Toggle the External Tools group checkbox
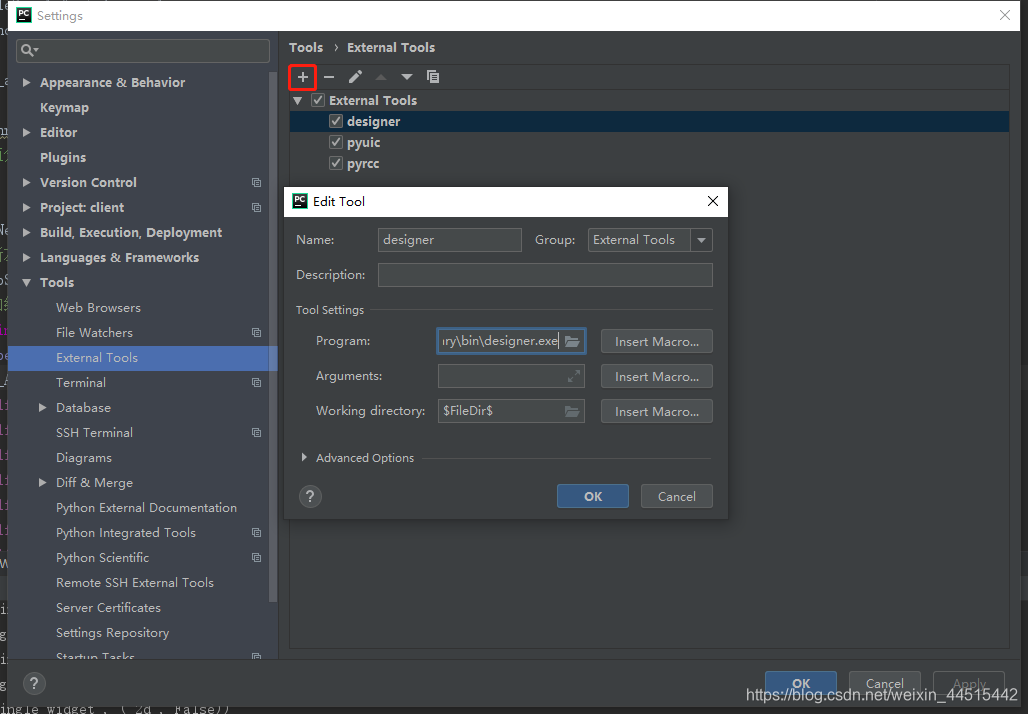1028x714 pixels. coord(318,100)
